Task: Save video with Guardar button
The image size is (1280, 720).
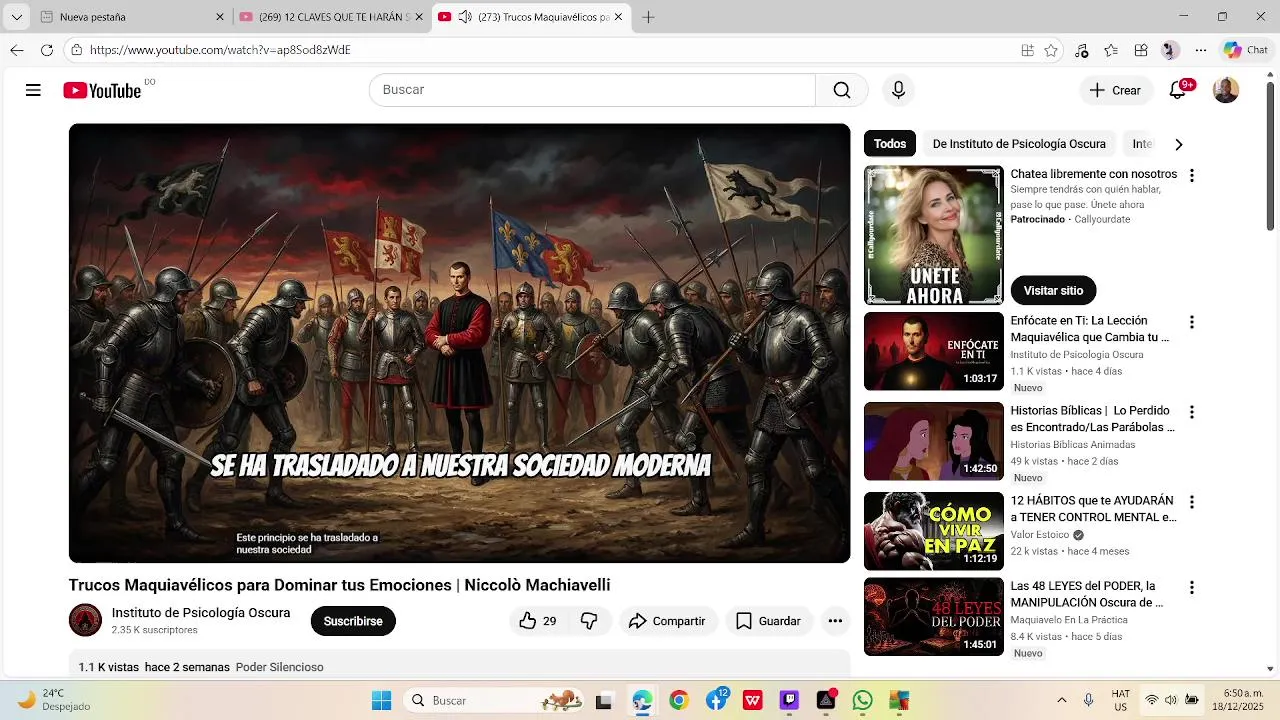Action: pyautogui.click(x=768, y=621)
